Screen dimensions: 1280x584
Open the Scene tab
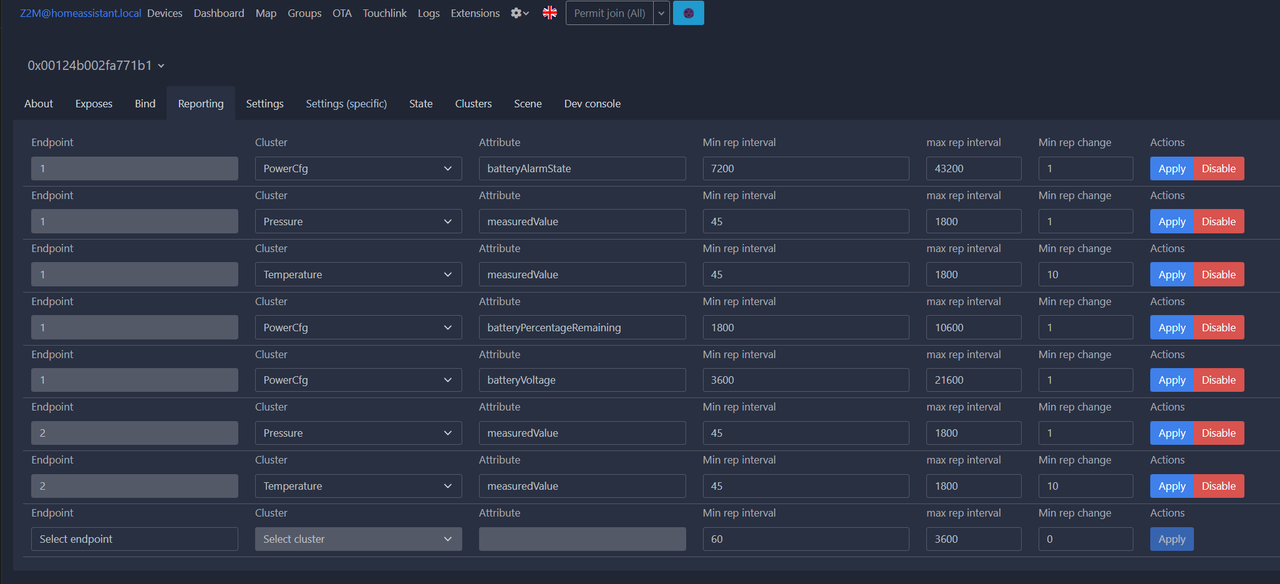528,103
